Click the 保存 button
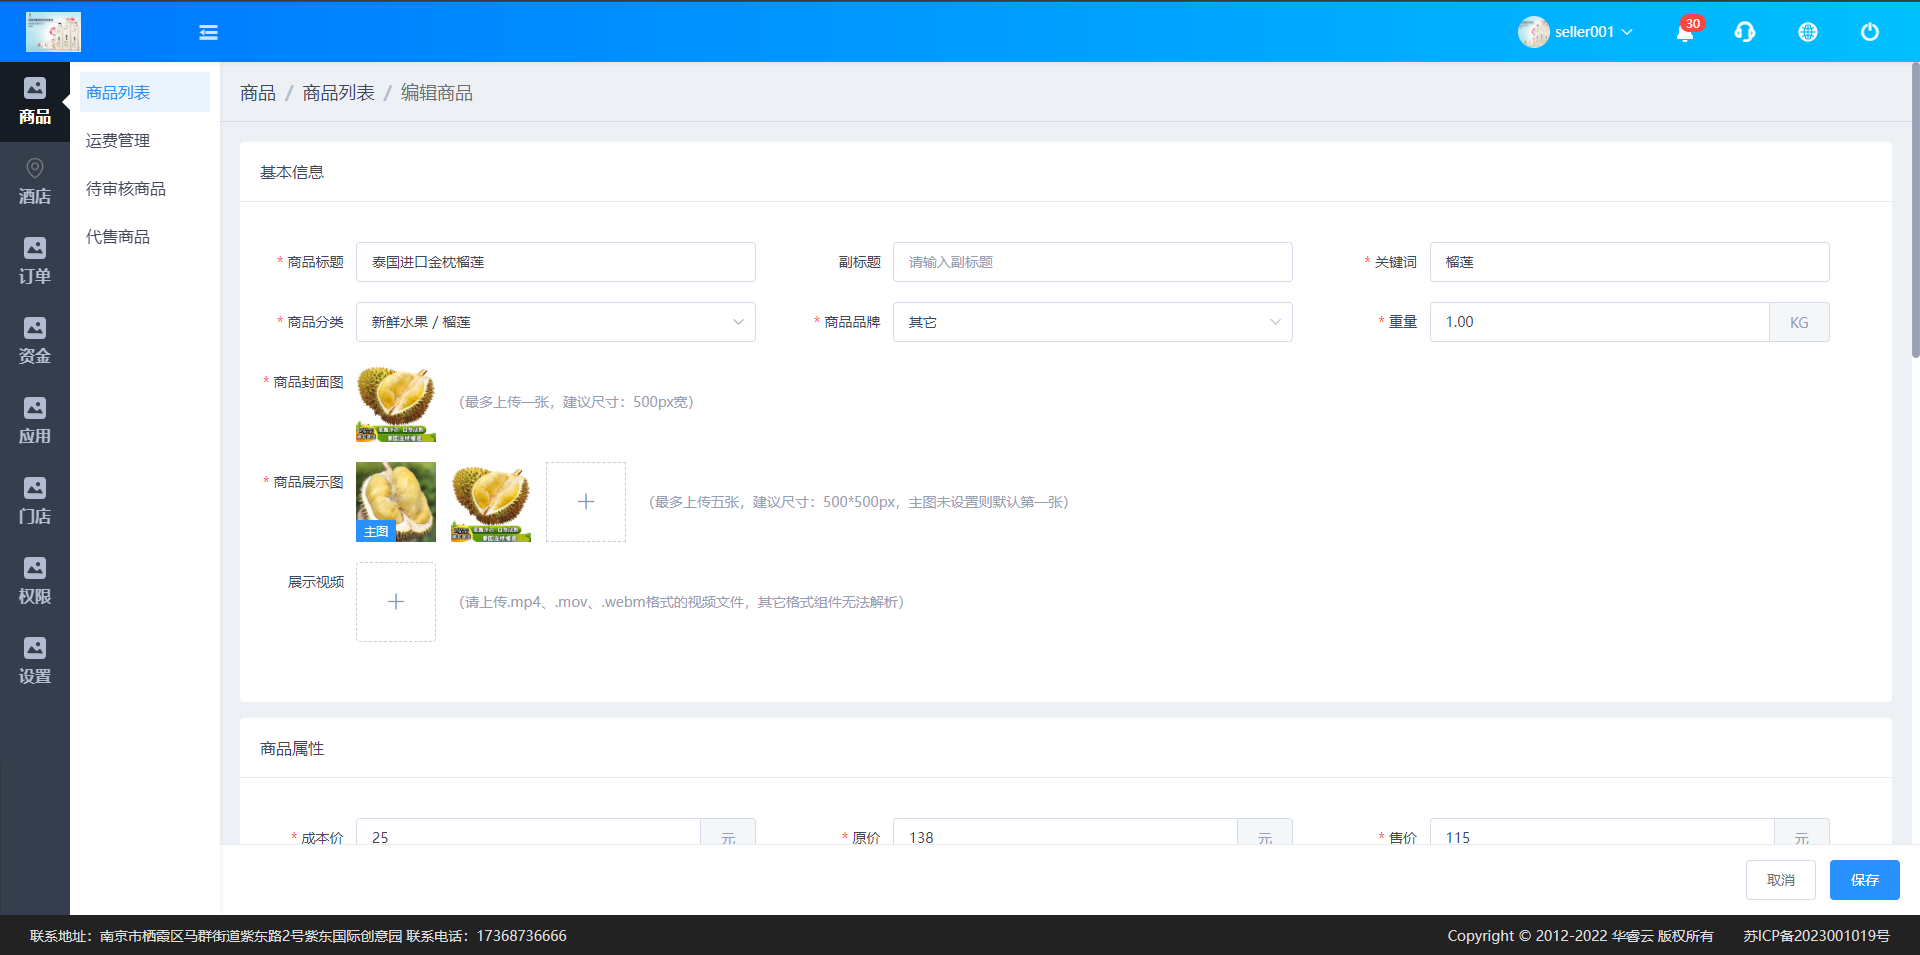Image resolution: width=1920 pixels, height=955 pixels. [1864, 880]
